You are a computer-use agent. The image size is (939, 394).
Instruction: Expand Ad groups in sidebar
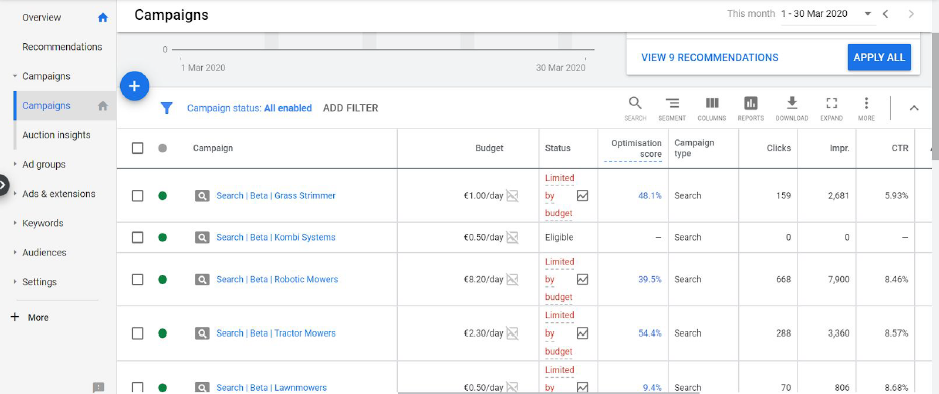[14, 165]
